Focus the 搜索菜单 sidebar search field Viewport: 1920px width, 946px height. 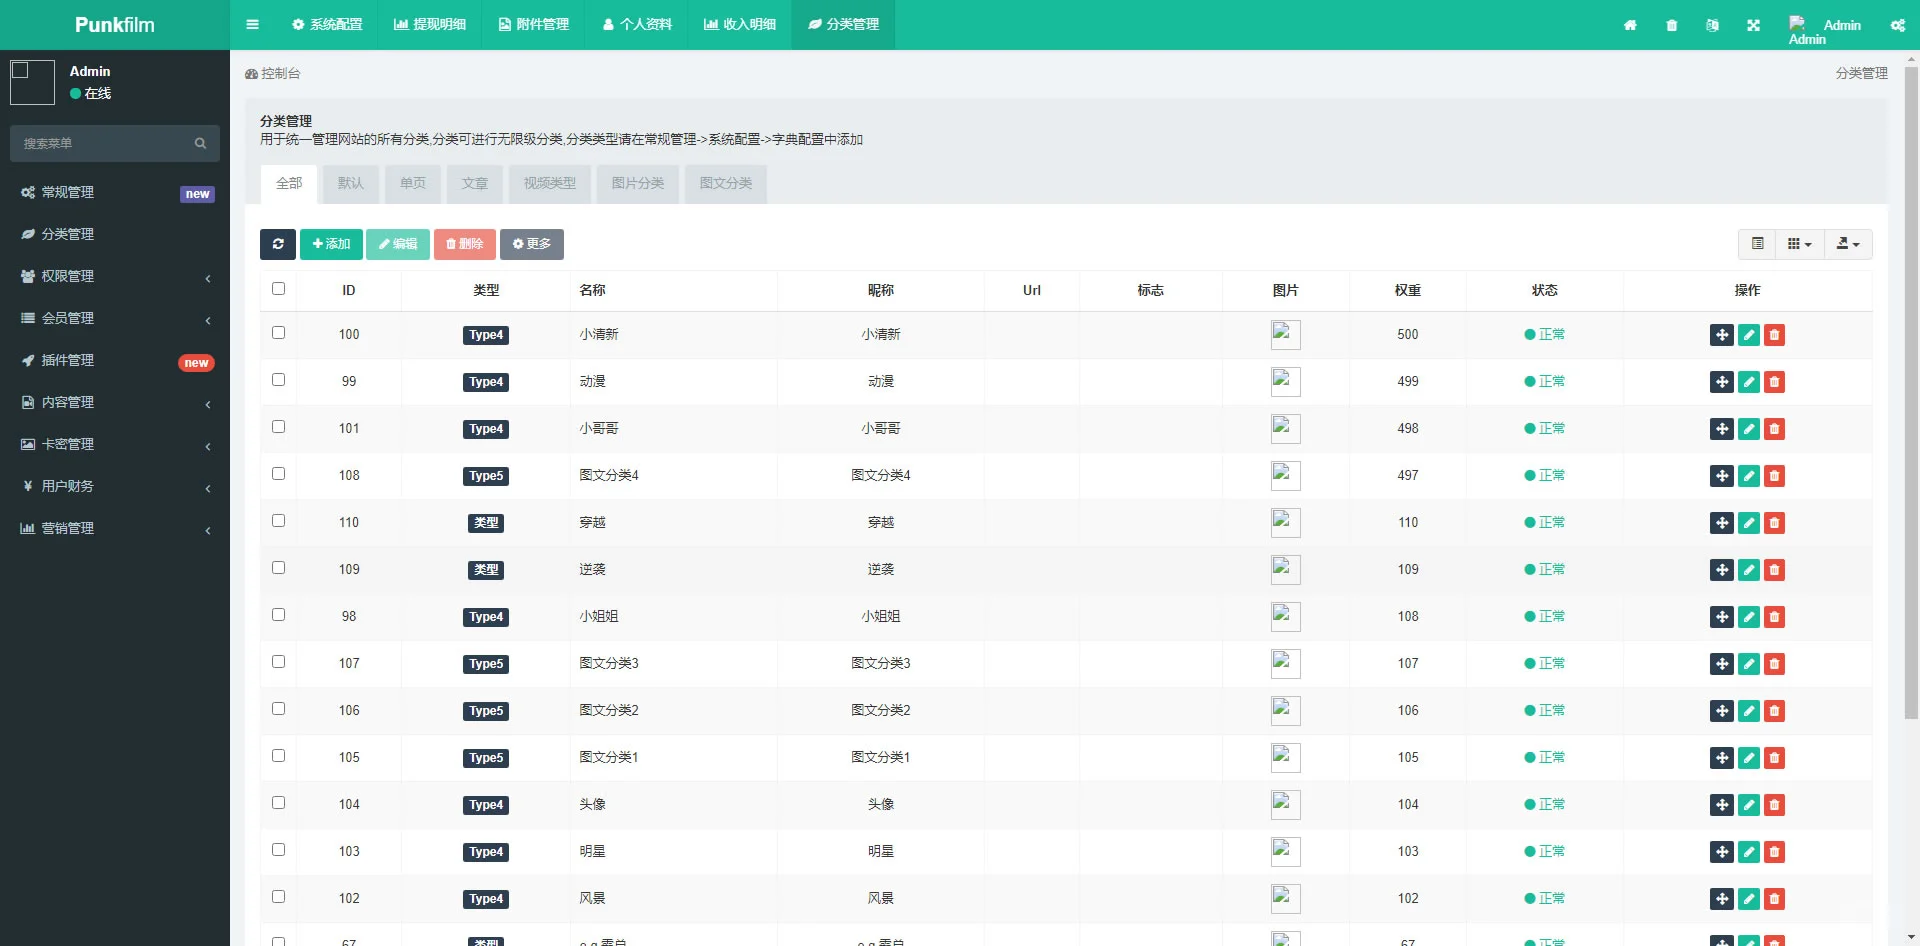coord(105,144)
